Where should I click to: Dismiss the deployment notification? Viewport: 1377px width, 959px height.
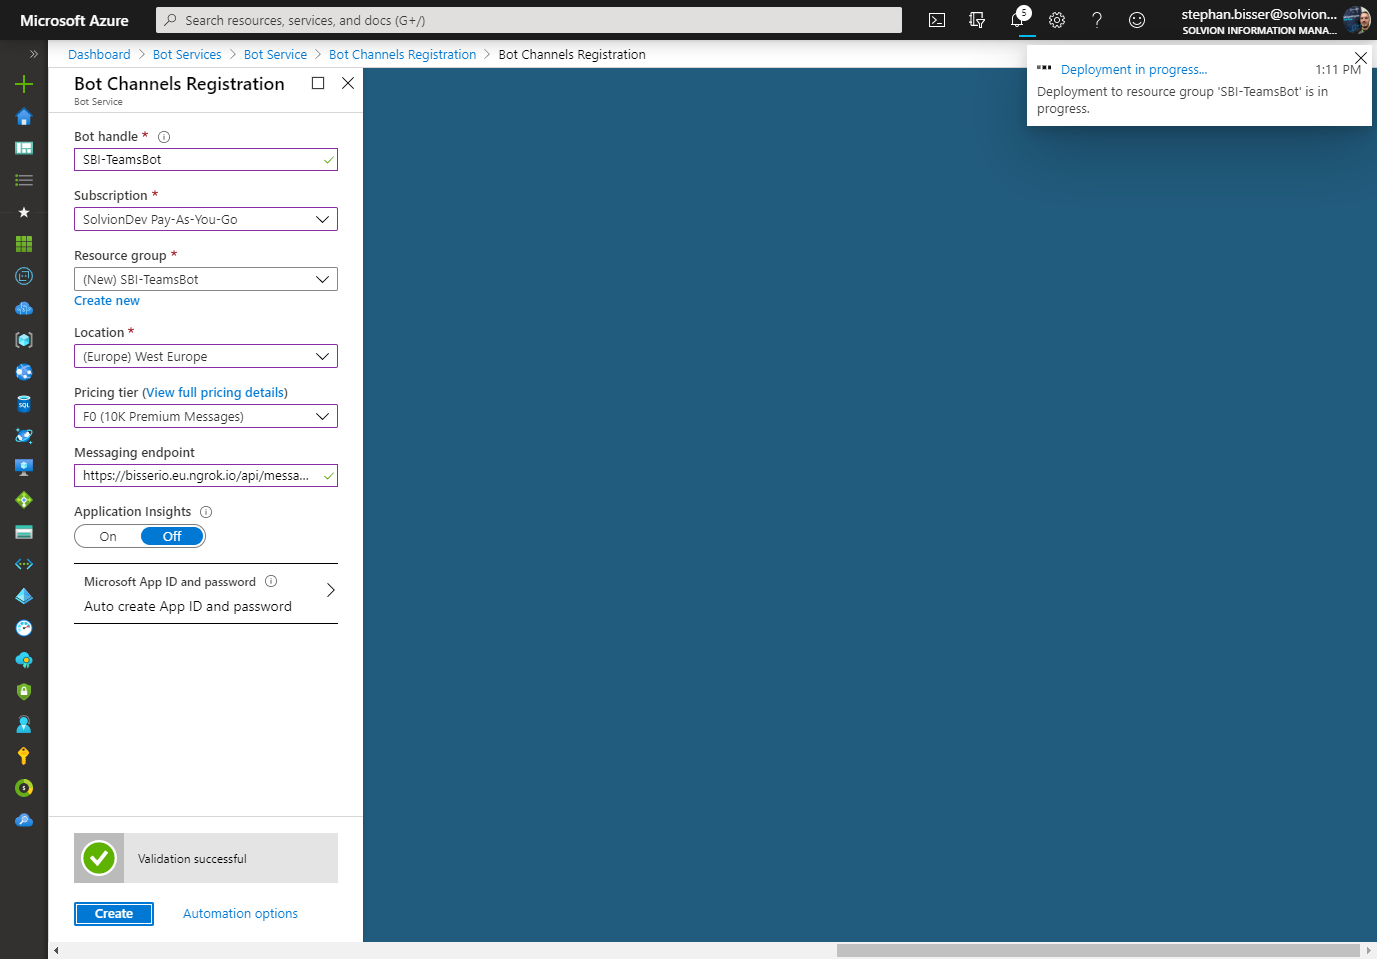click(1360, 58)
